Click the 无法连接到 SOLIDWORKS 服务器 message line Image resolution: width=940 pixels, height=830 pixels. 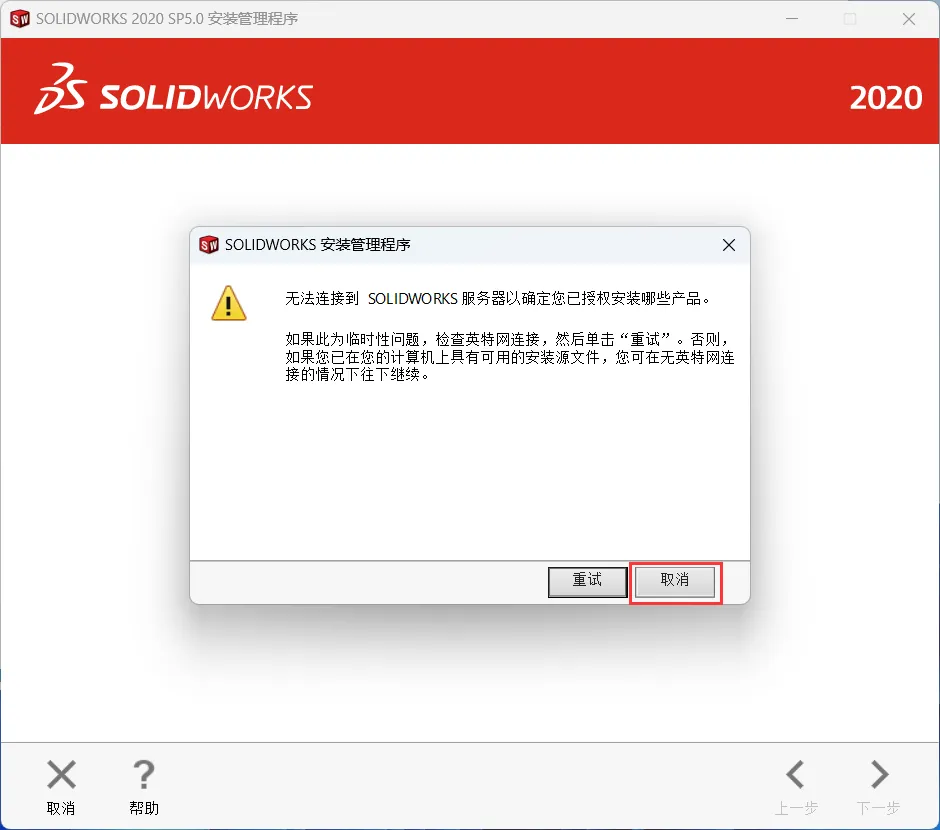click(x=498, y=298)
